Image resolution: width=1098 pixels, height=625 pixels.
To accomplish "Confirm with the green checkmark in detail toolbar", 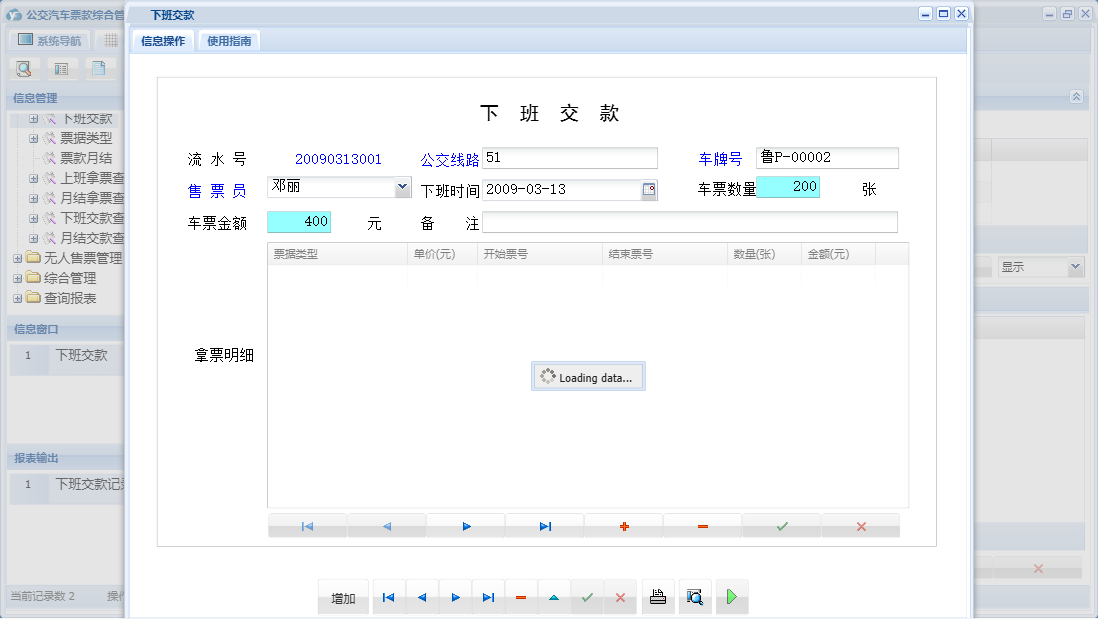I will coord(781,525).
